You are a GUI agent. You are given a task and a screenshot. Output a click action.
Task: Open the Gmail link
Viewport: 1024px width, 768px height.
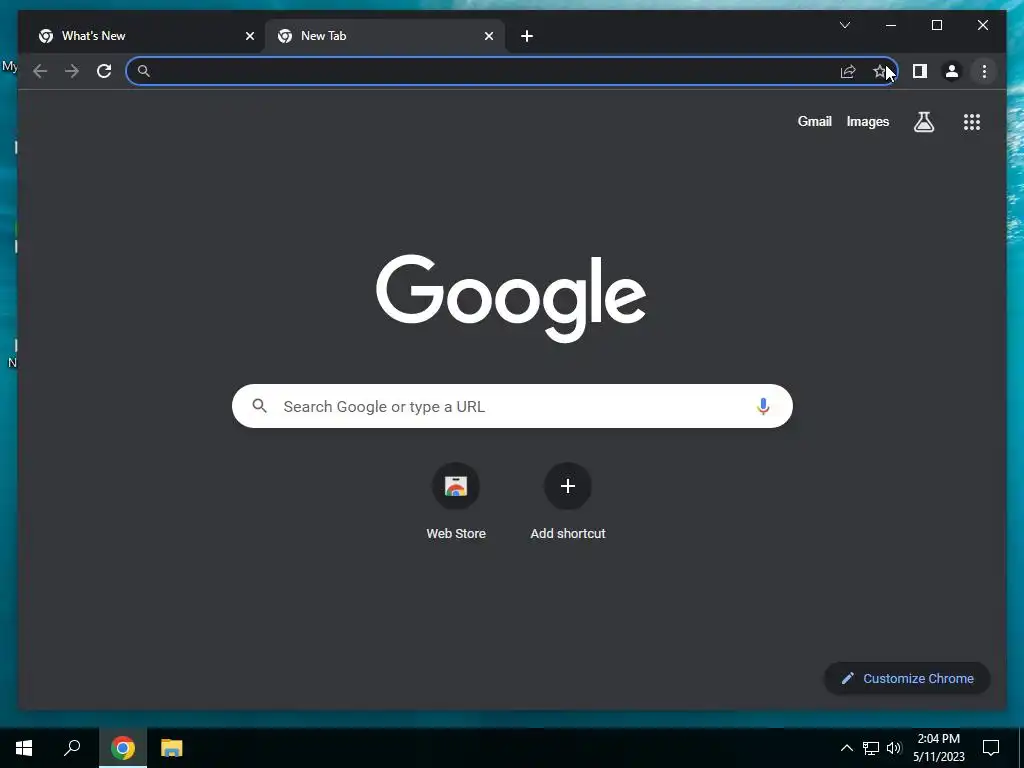[814, 121]
